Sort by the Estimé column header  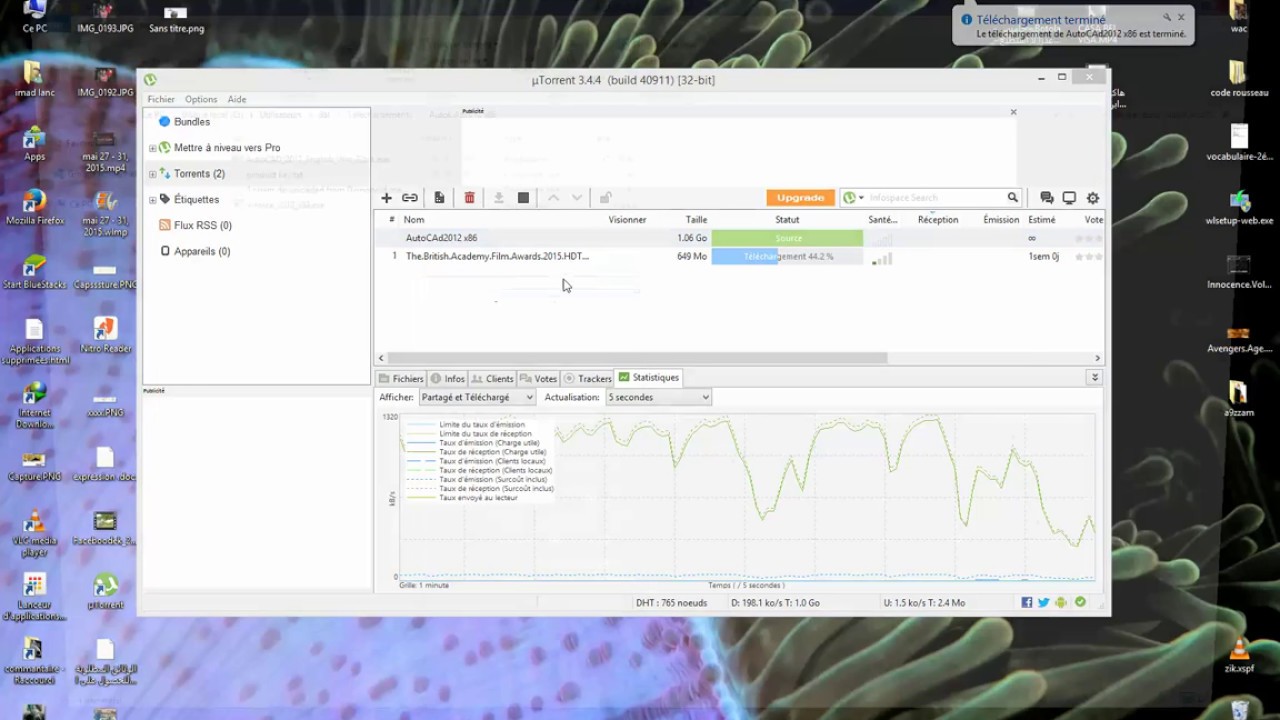tap(1042, 219)
